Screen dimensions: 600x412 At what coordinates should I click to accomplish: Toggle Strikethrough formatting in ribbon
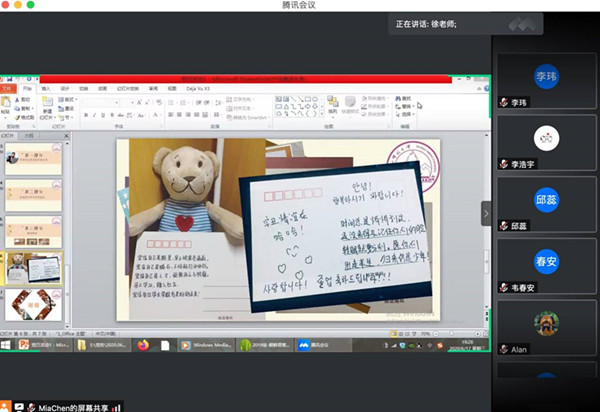pyautogui.click(x=120, y=115)
